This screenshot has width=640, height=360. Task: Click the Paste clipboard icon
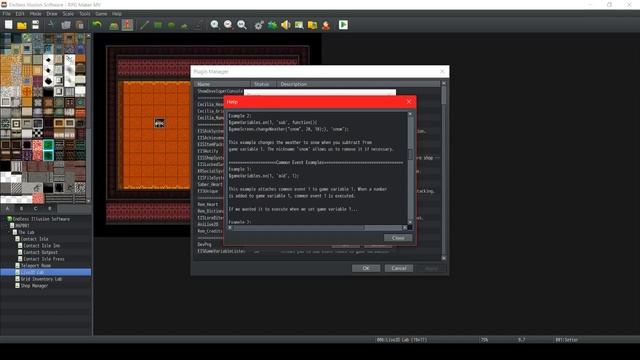coord(80,25)
